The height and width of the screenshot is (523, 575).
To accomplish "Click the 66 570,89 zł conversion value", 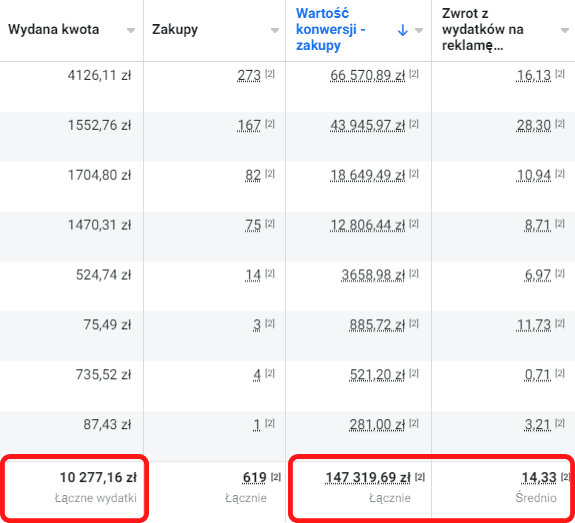I will [x=367, y=76].
